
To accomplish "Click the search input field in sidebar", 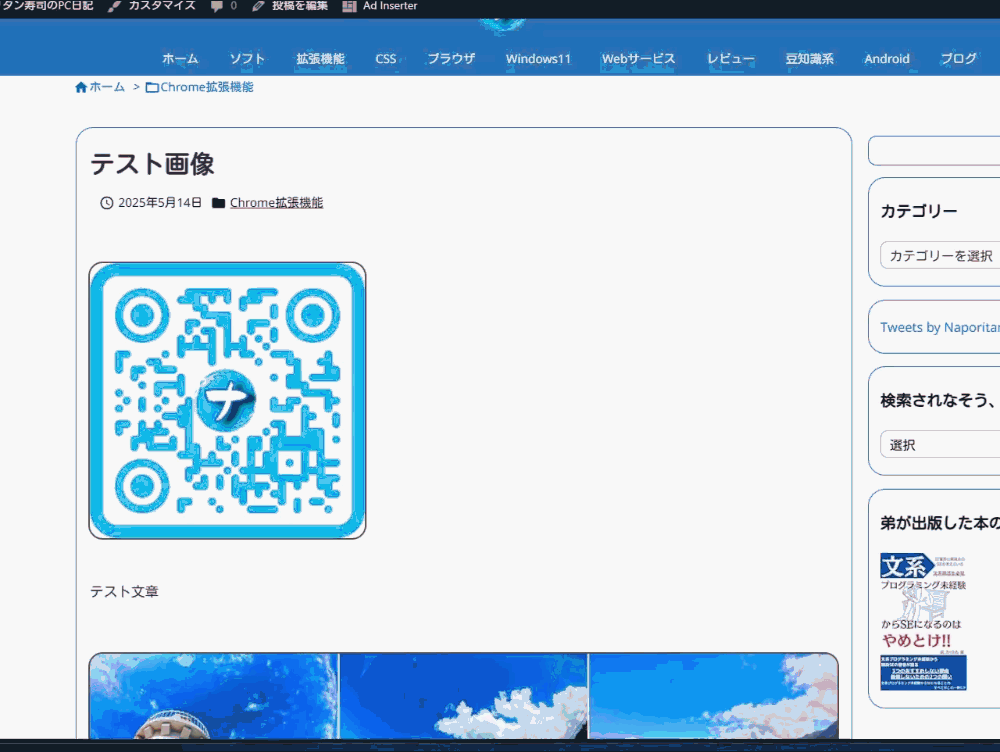I will (x=934, y=151).
